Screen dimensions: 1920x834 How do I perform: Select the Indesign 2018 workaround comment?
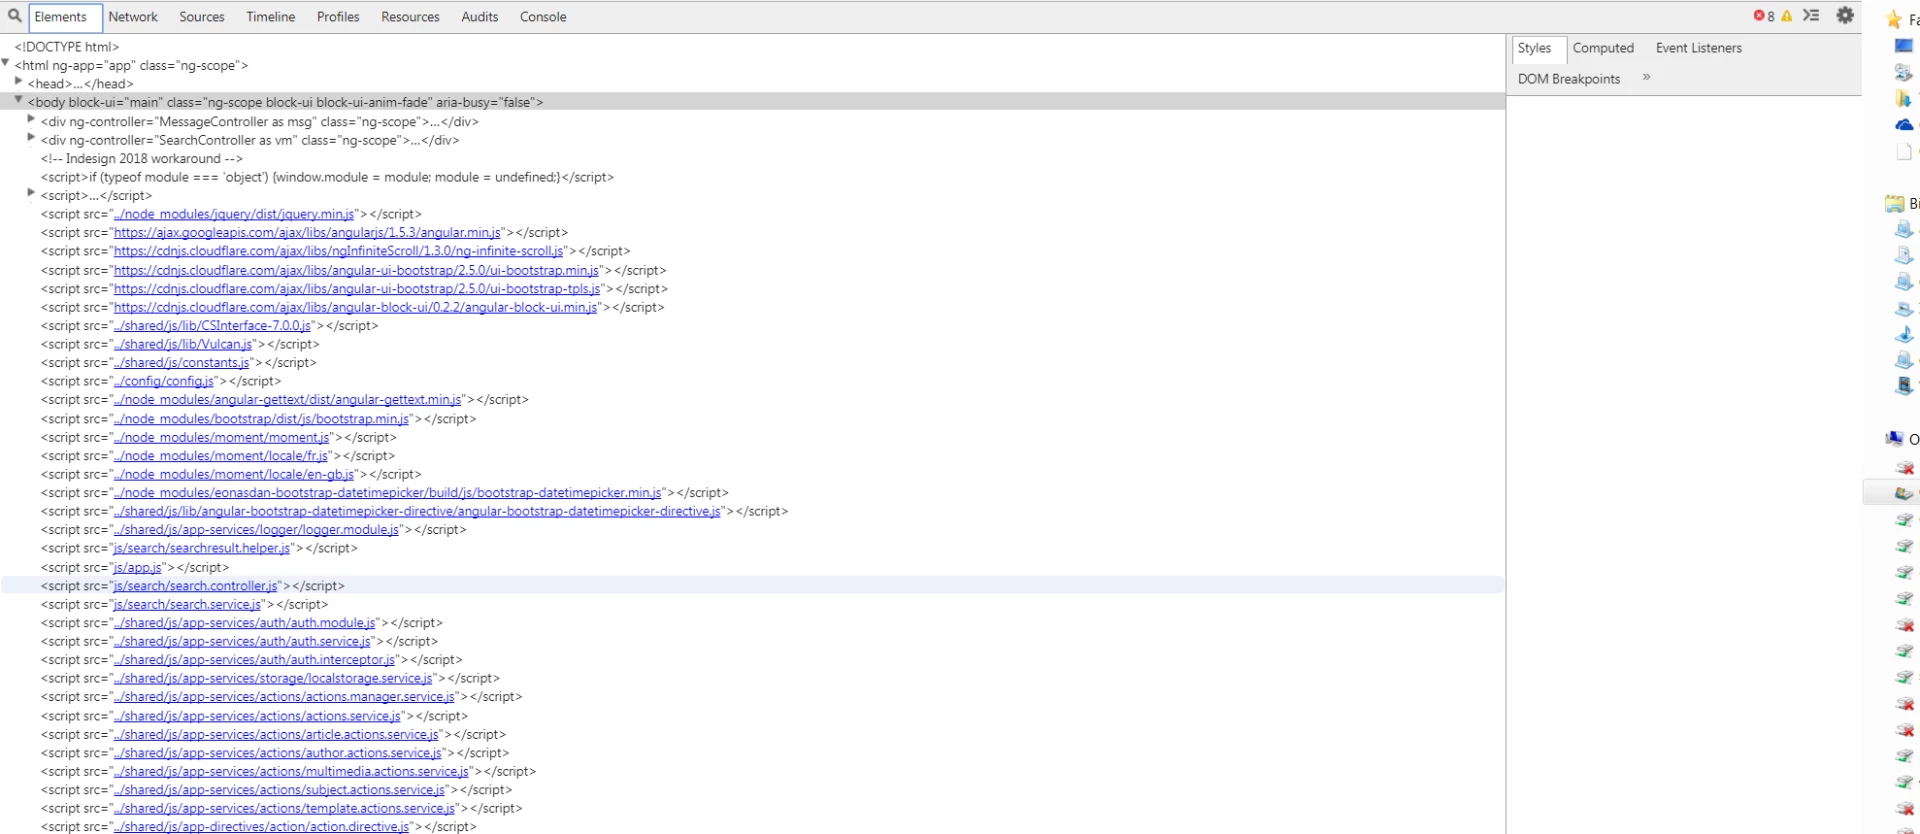click(141, 159)
